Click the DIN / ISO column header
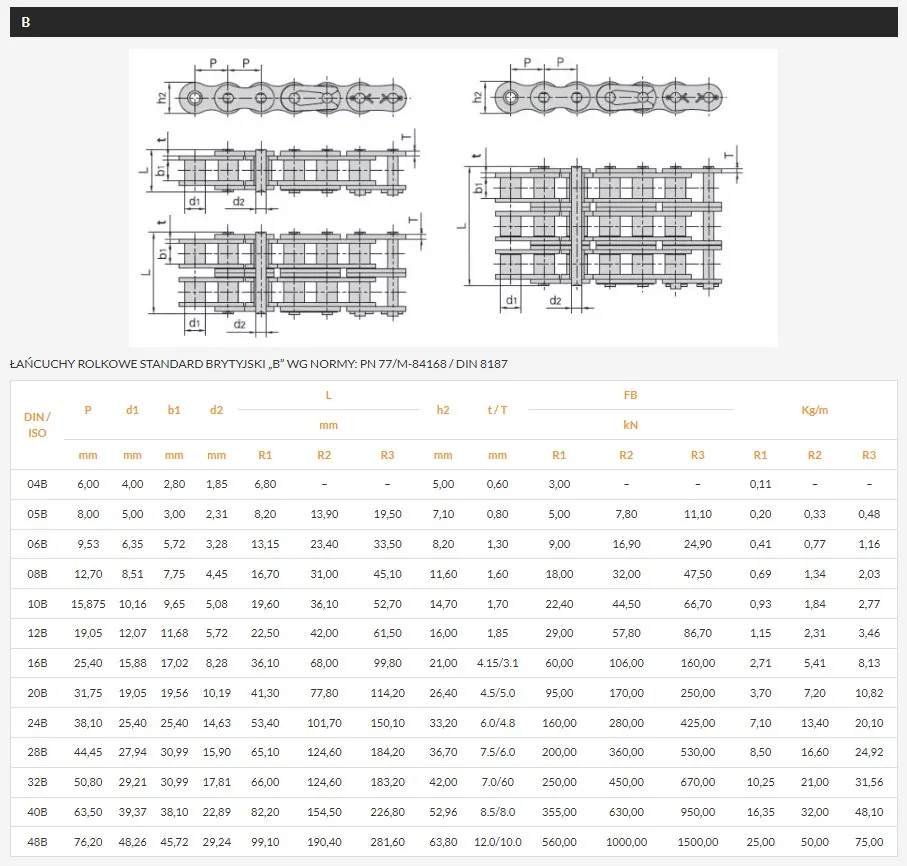The image size is (907, 866). 37,425
